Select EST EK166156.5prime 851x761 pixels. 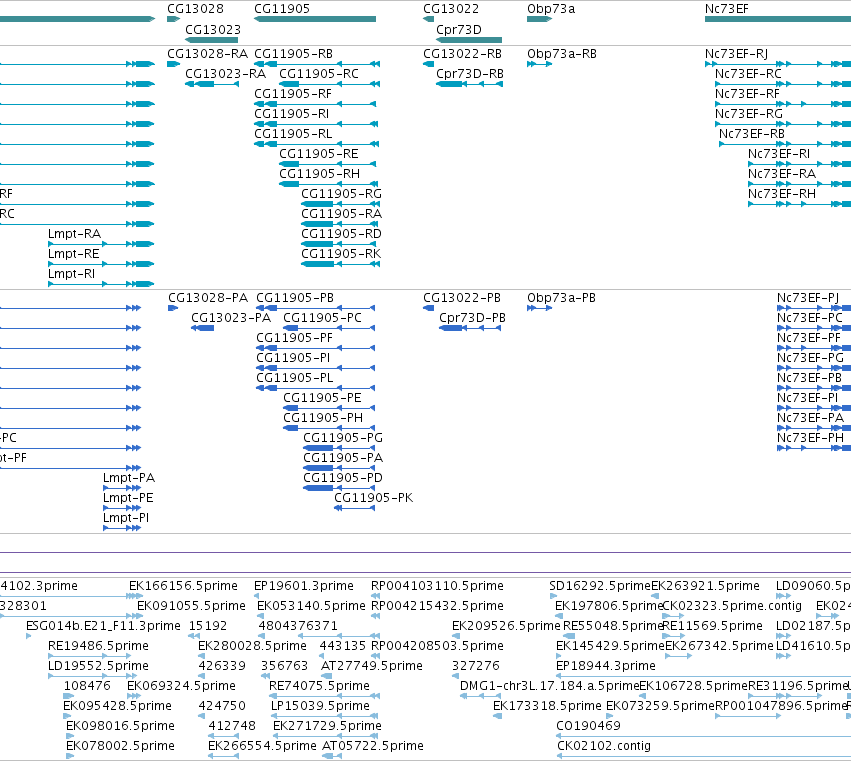(183, 586)
